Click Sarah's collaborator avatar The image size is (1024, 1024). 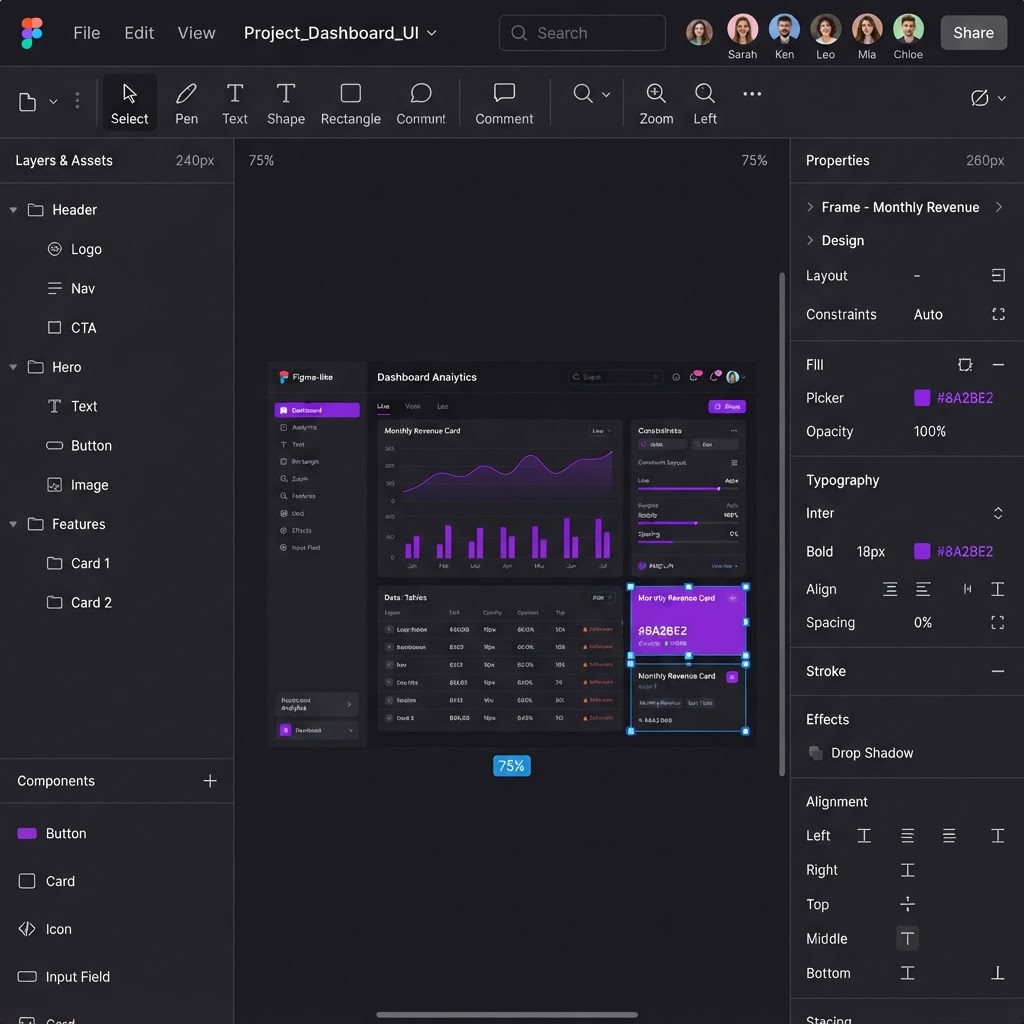(x=743, y=29)
